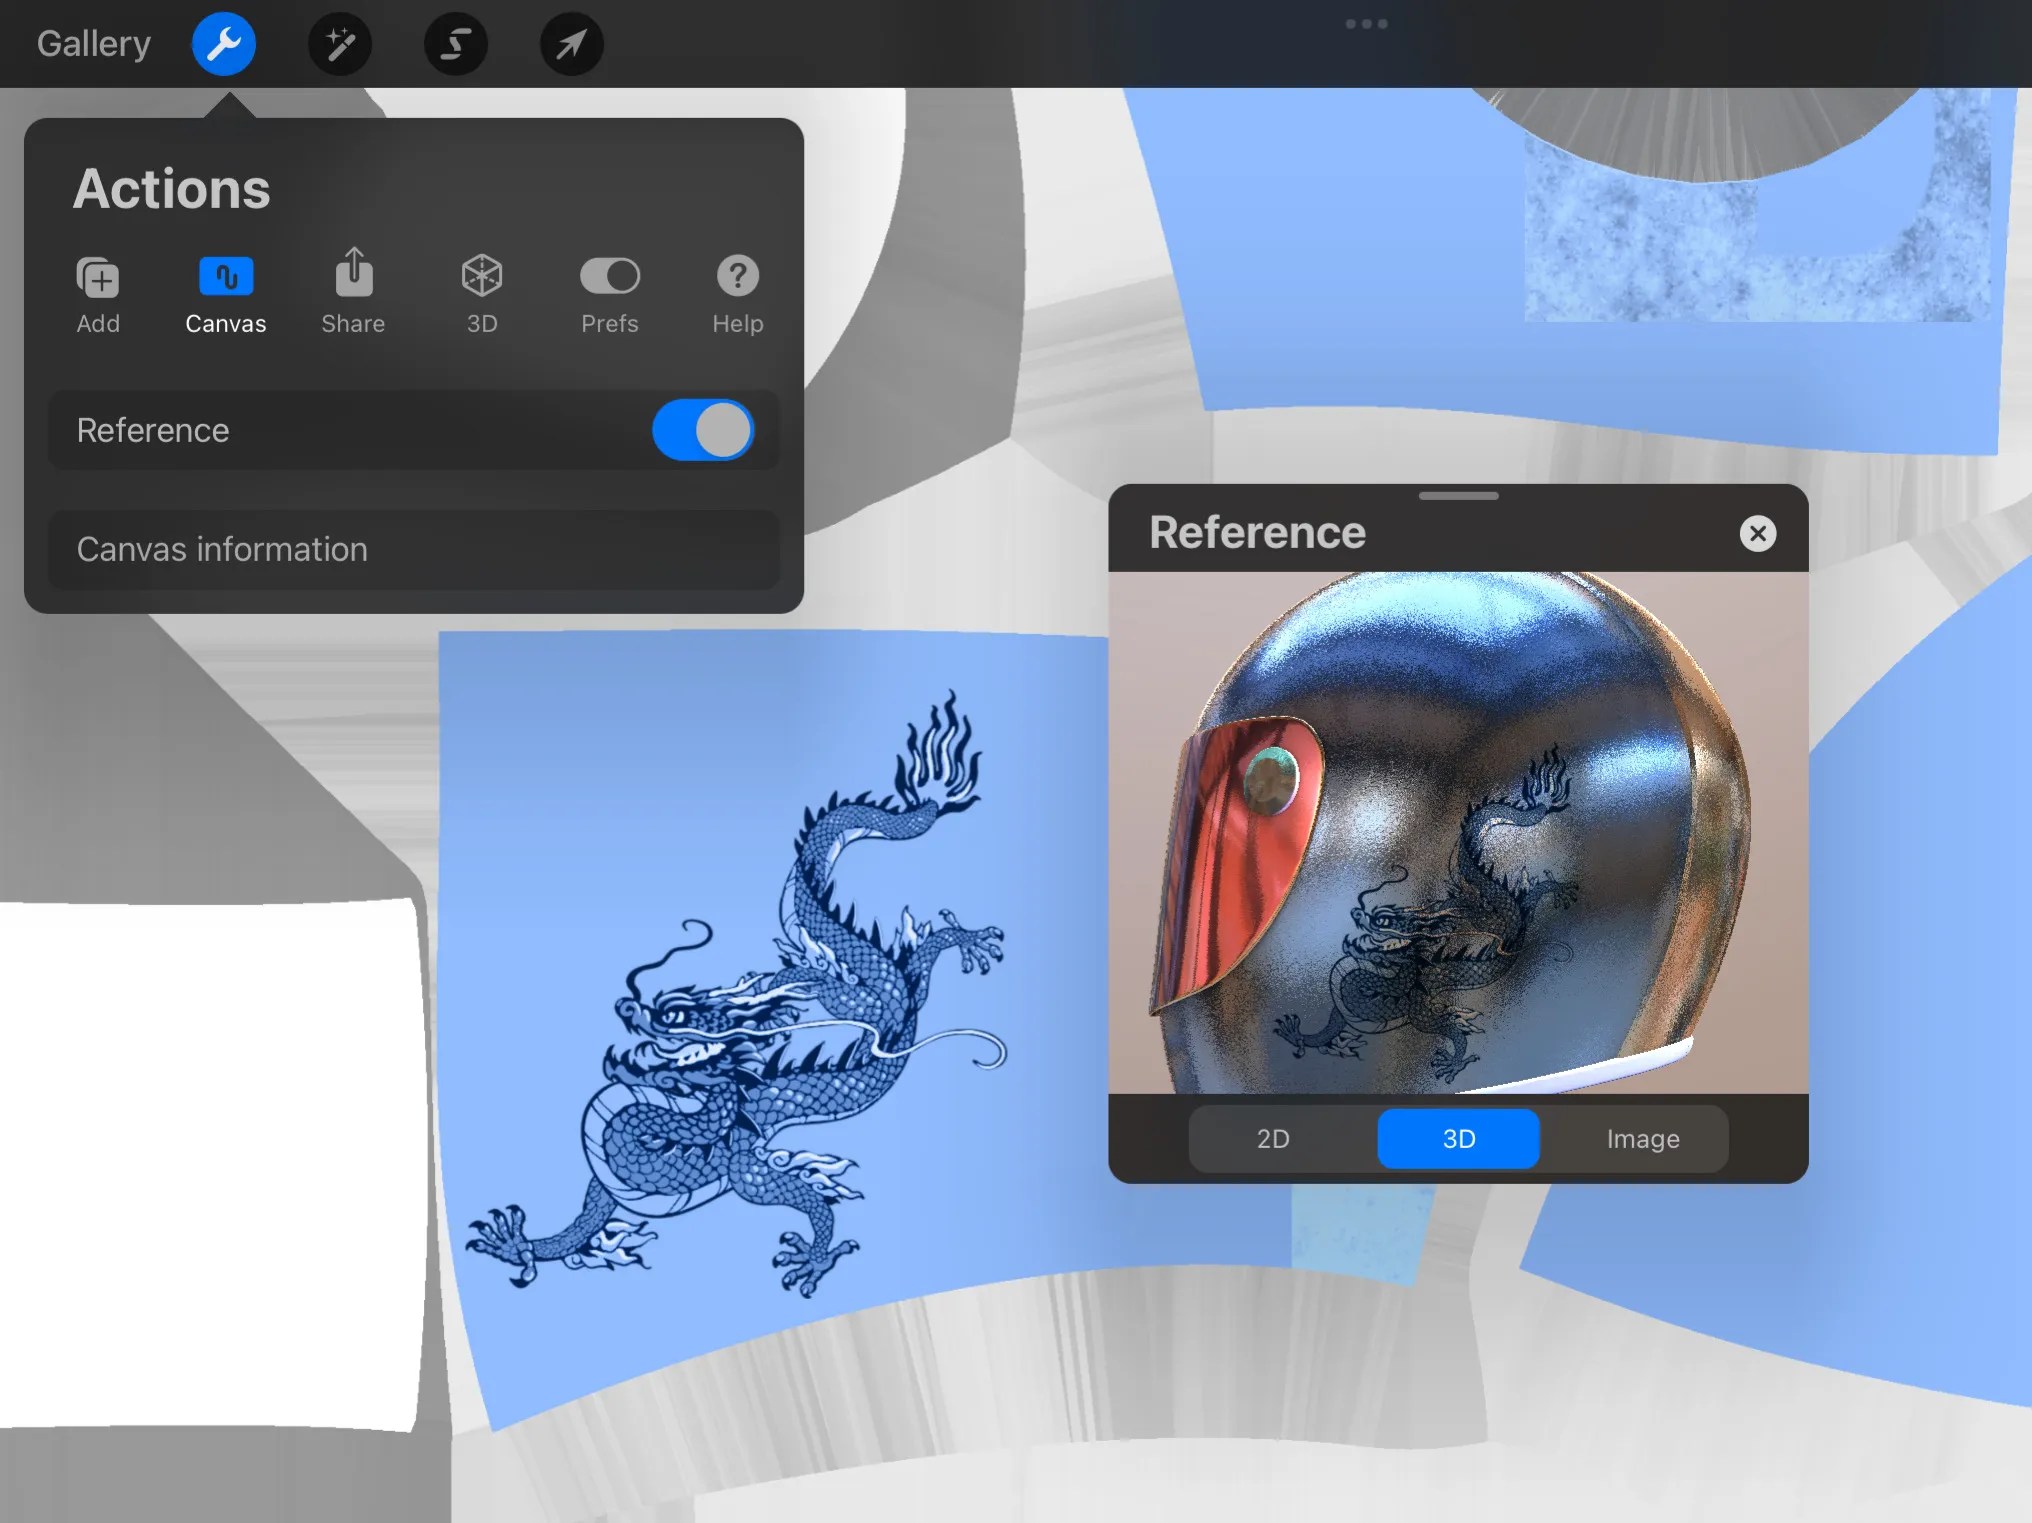Select the Canvas tab in Actions
This screenshot has width=2032, height=1523.
(x=225, y=293)
